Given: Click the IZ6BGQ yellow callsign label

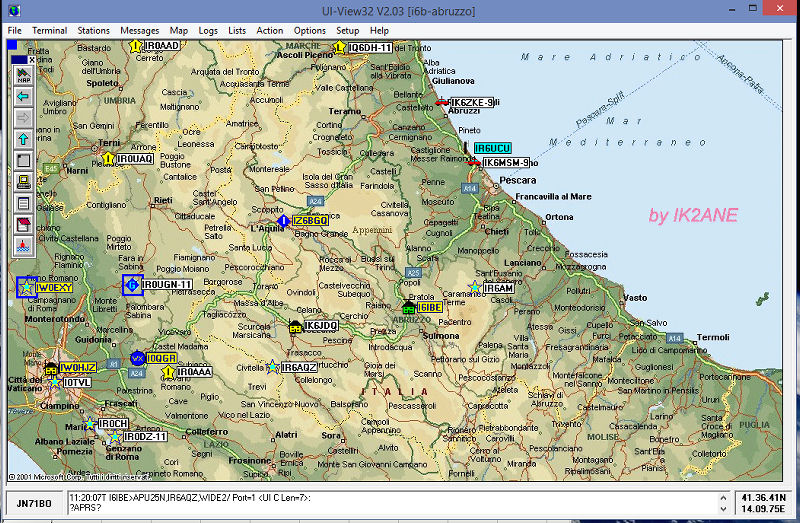Looking at the screenshot, I should tap(310, 220).
